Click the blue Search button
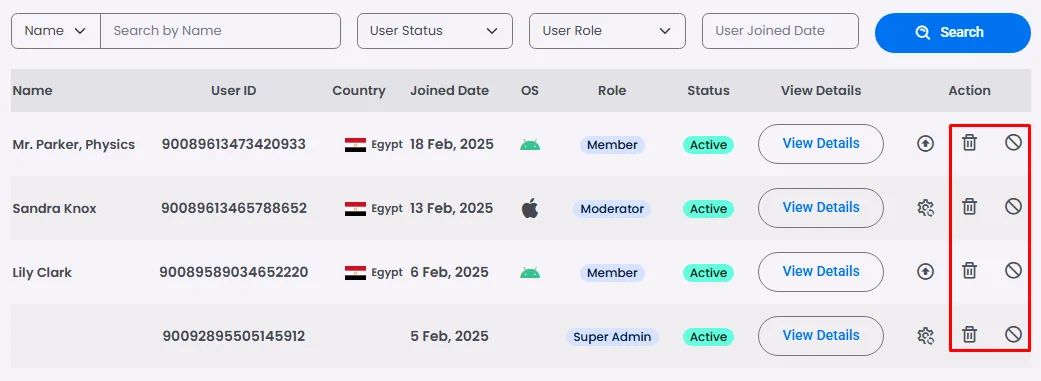Image resolution: width=1041 pixels, height=381 pixels. [953, 33]
